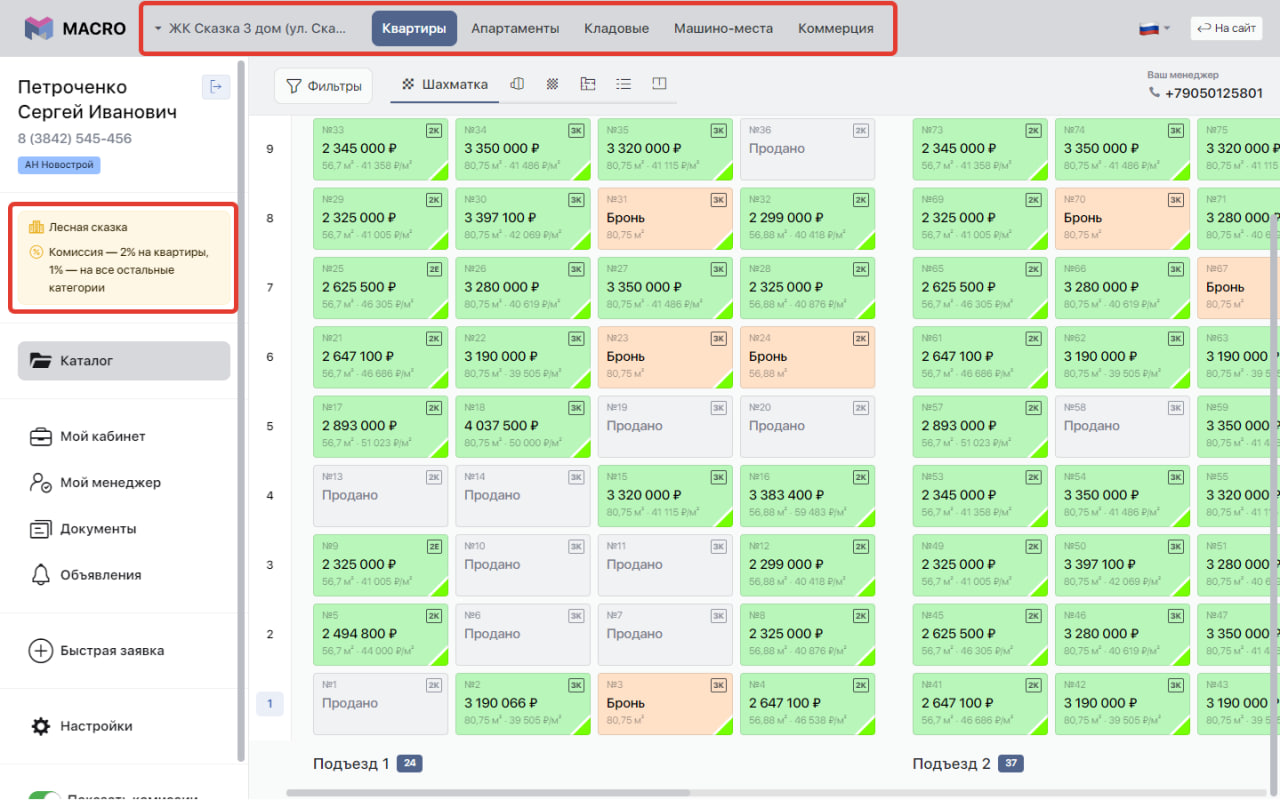Screen dimensions: 1280x800
Task: Click the layout panel view icon
Action: (x=659, y=85)
